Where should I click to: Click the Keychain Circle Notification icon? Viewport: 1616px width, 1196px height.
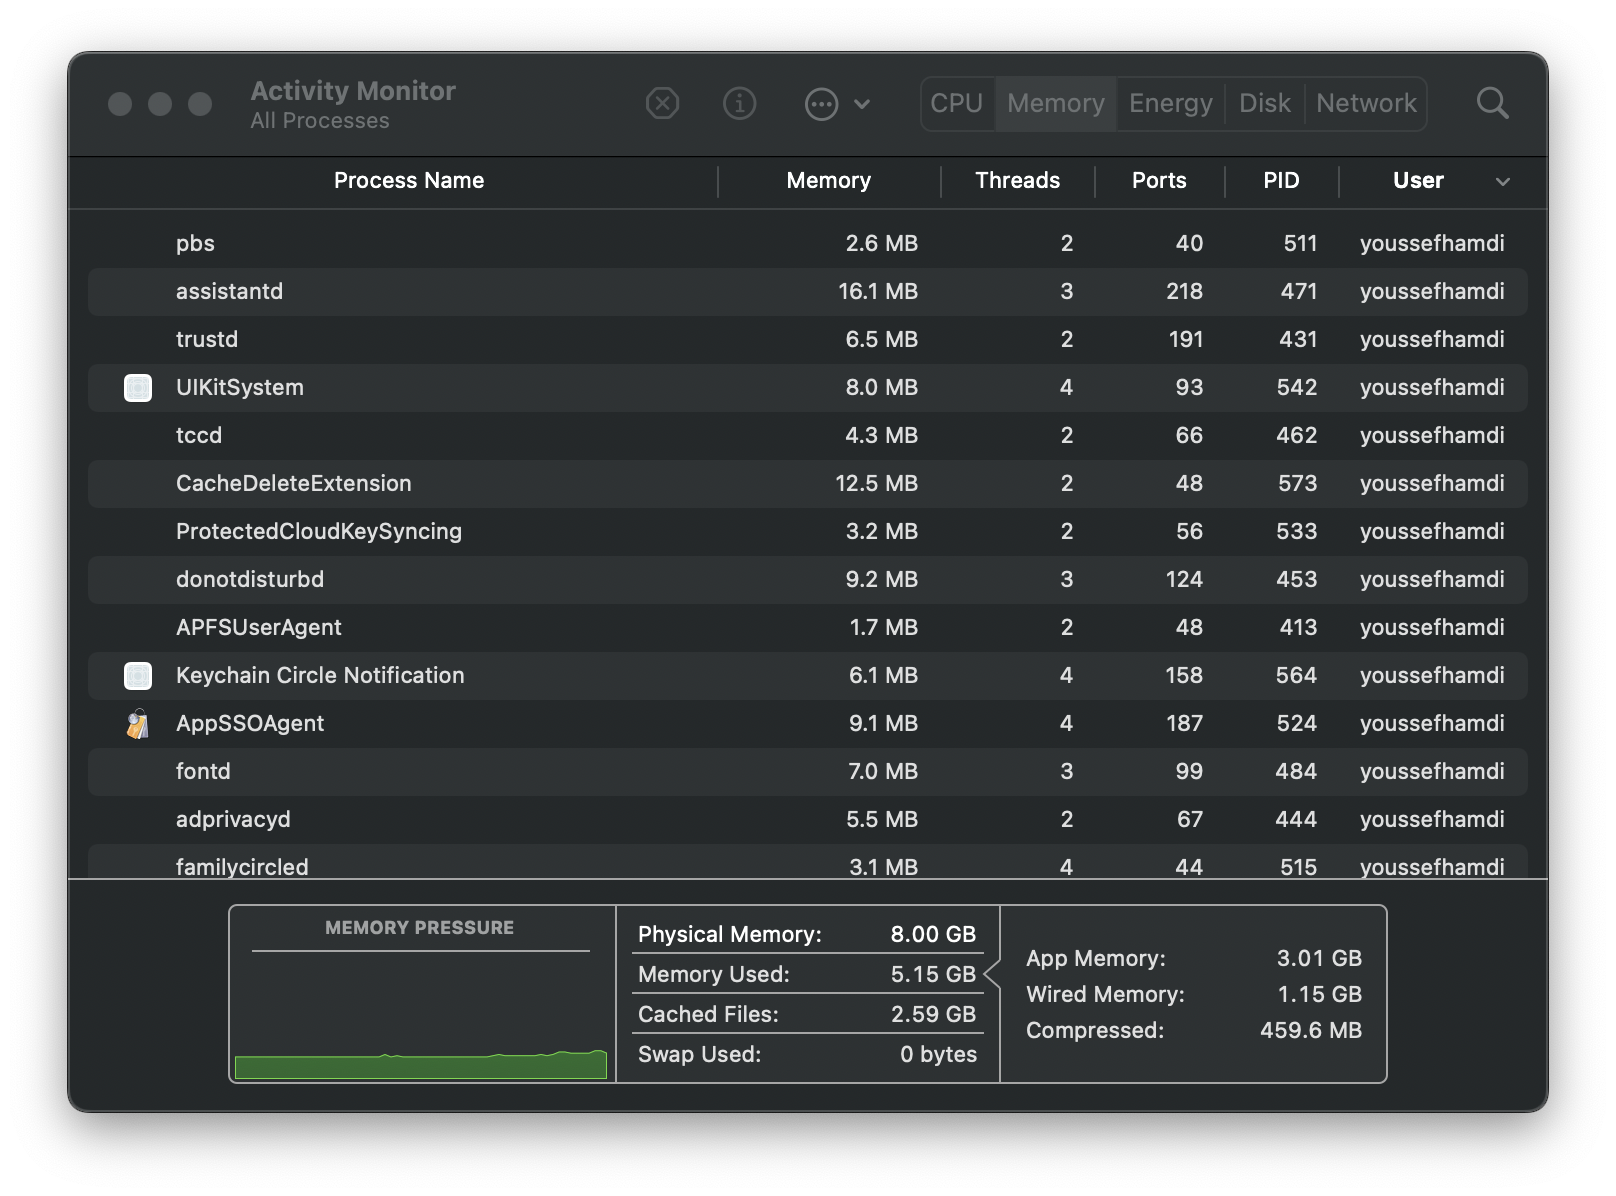(x=138, y=676)
